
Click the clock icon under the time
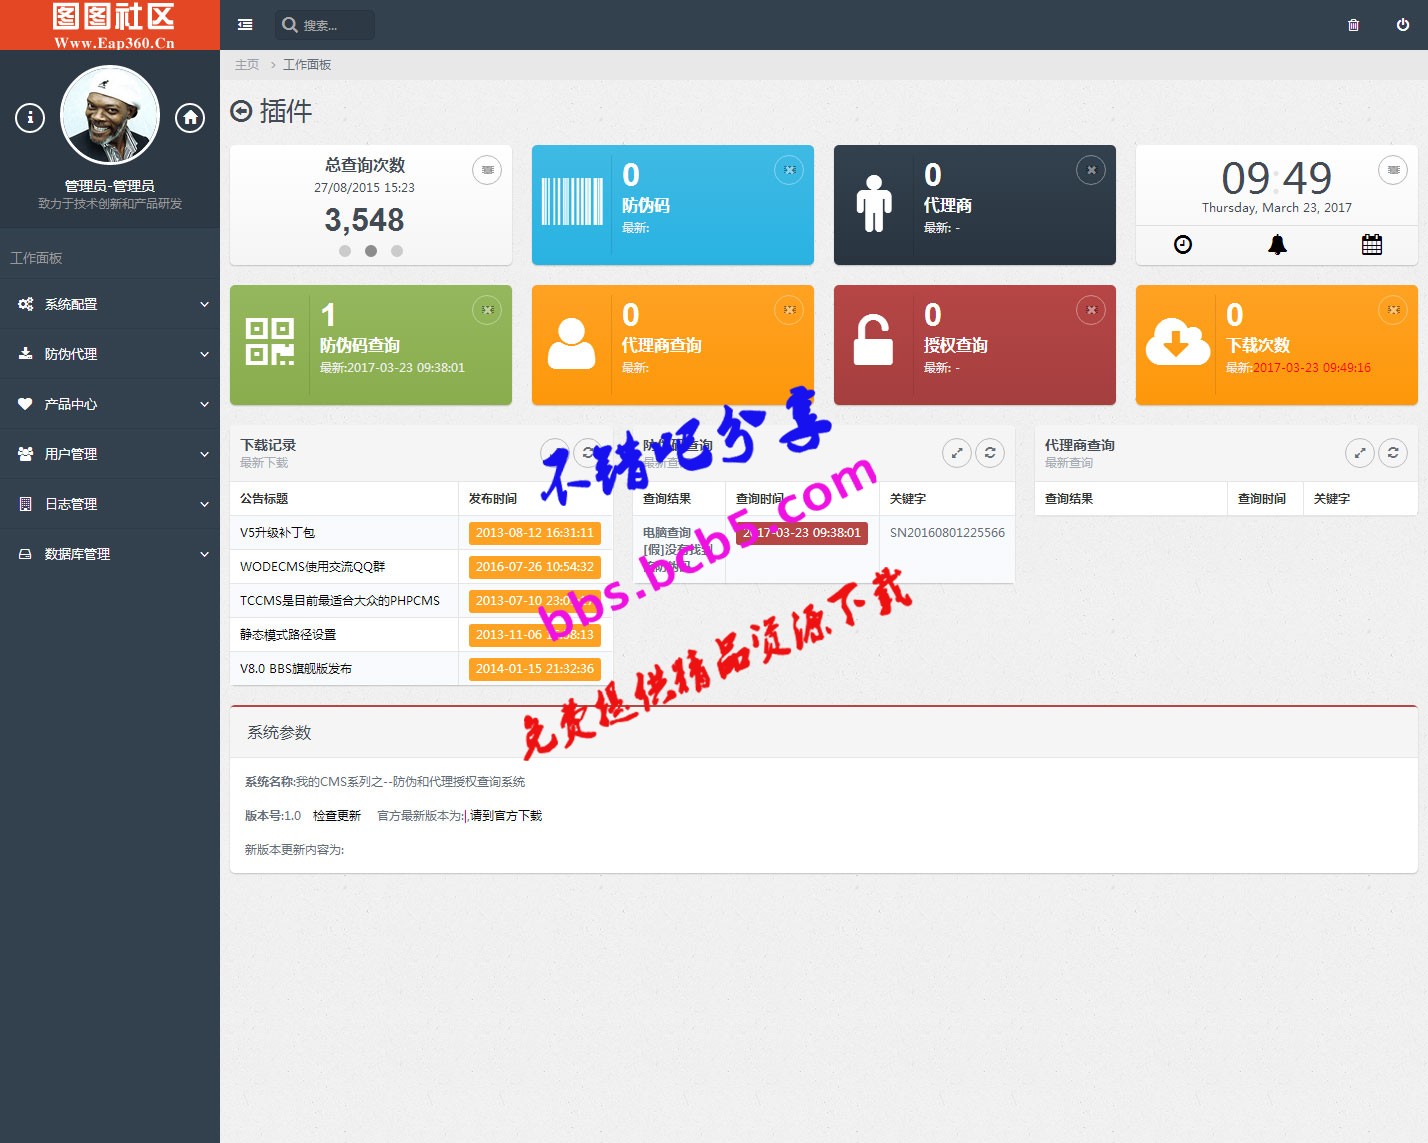(x=1183, y=245)
